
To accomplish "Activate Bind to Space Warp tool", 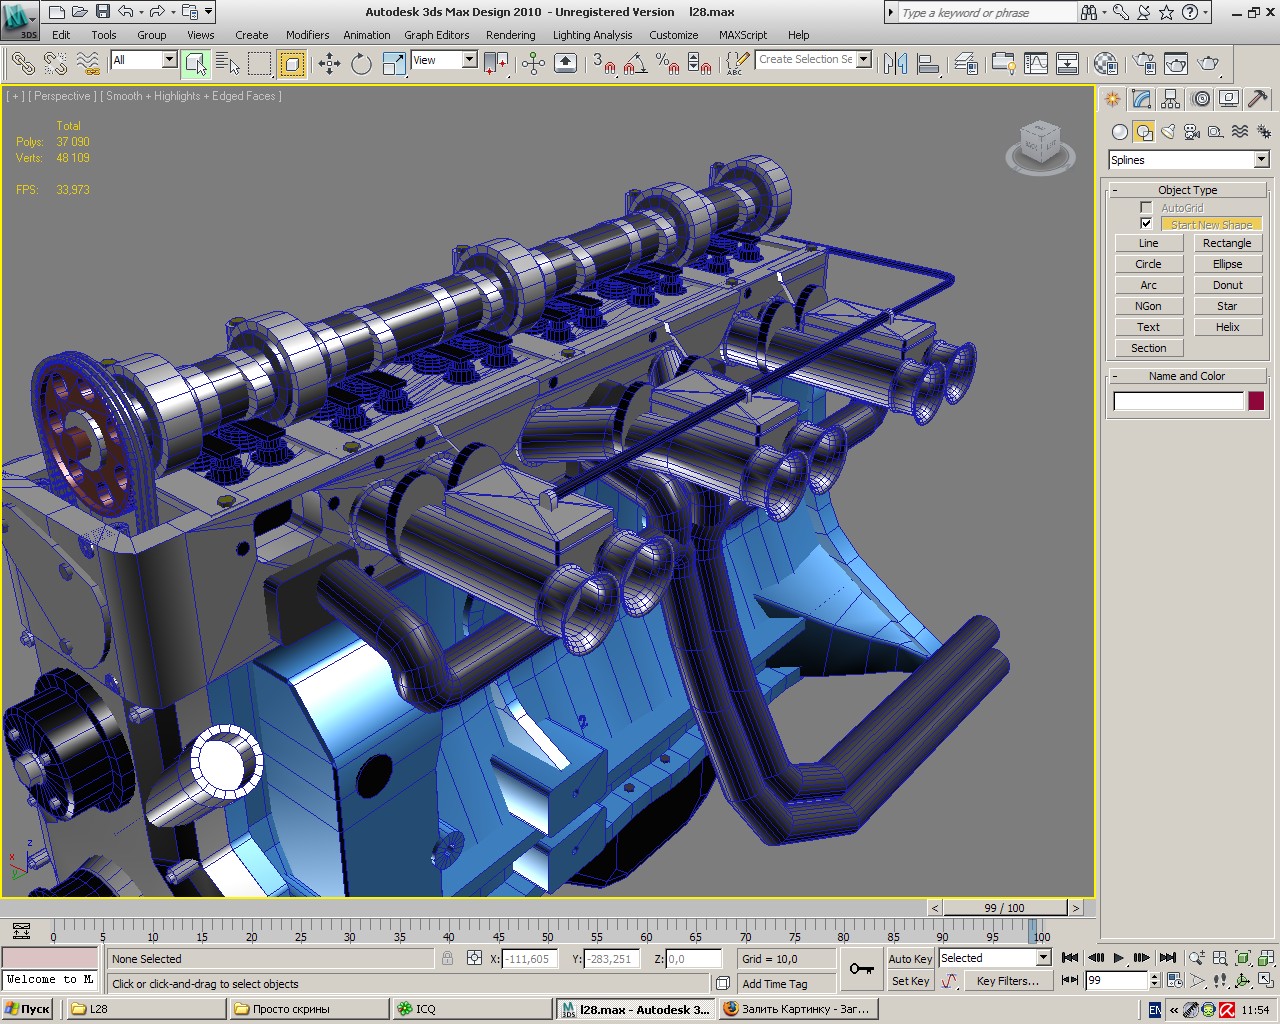I will 89,64.
